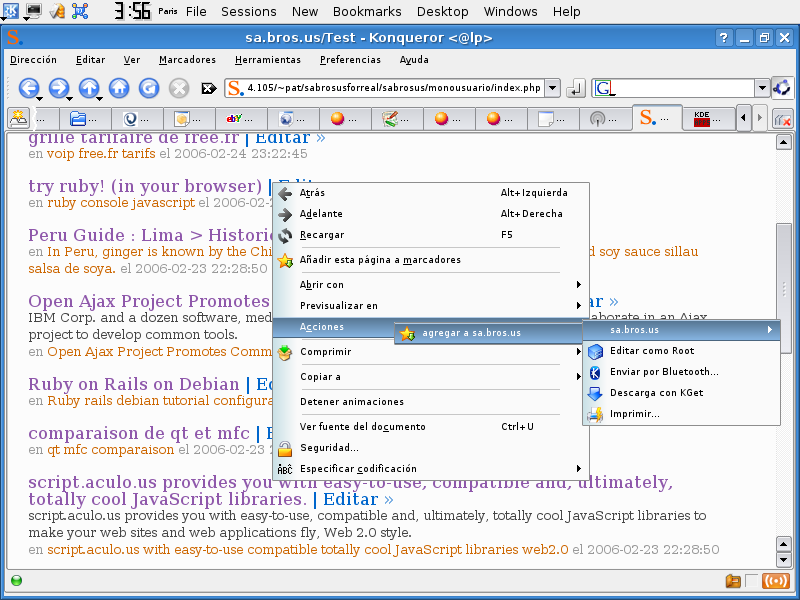Select Añadir esta página a marcadores
Image resolution: width=800 pixels, height=600 pixels.
pyautogui.click(x=431, y=260)
